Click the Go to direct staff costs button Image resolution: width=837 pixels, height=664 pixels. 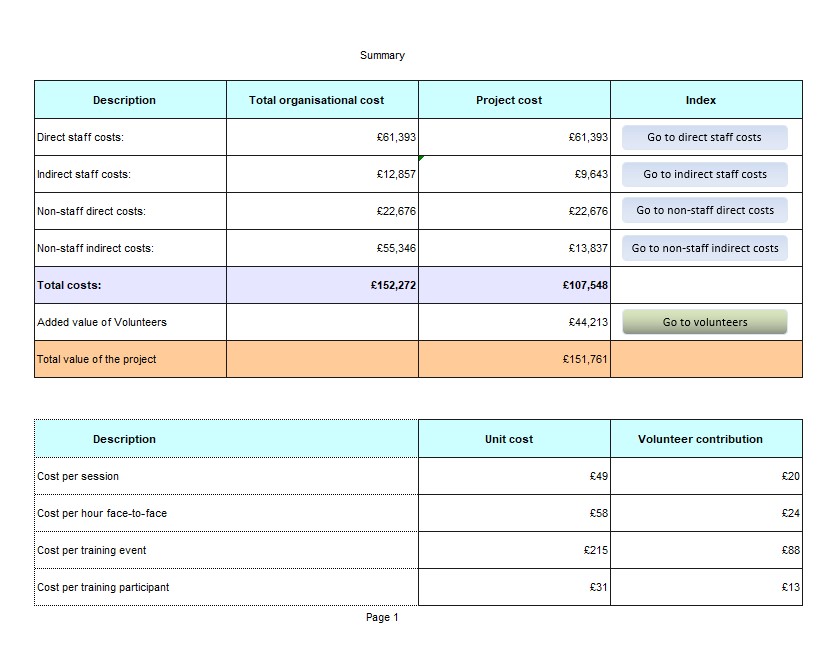tap(705, 137)
